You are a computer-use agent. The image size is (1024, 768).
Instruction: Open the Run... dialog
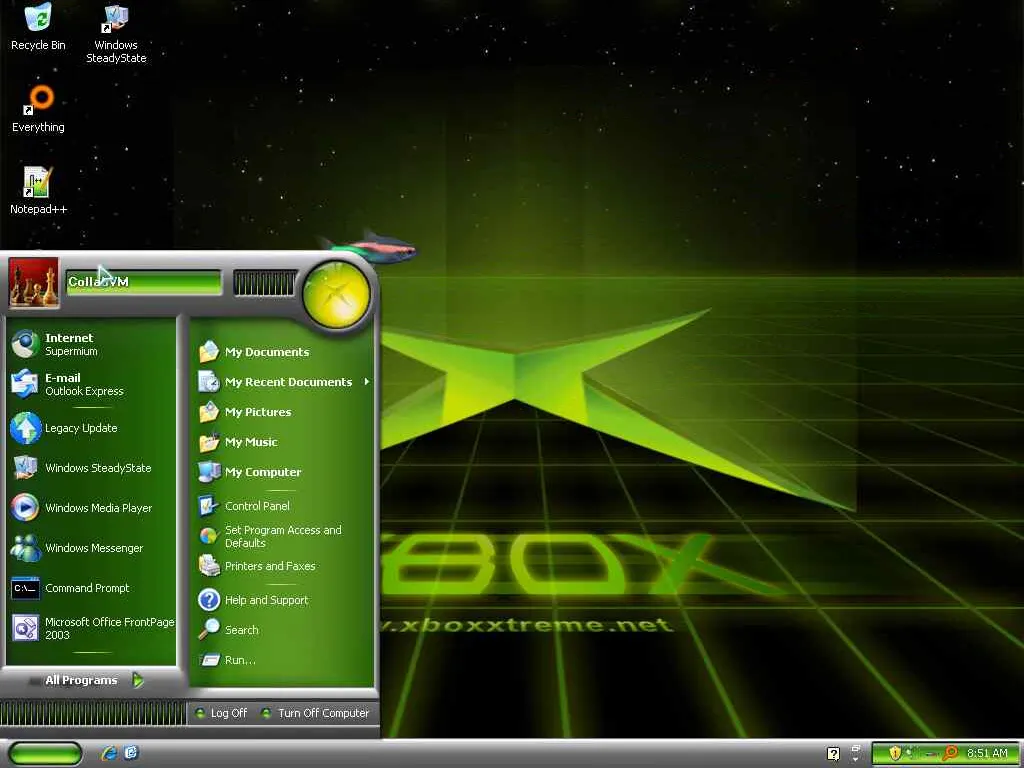click(284, 660)
